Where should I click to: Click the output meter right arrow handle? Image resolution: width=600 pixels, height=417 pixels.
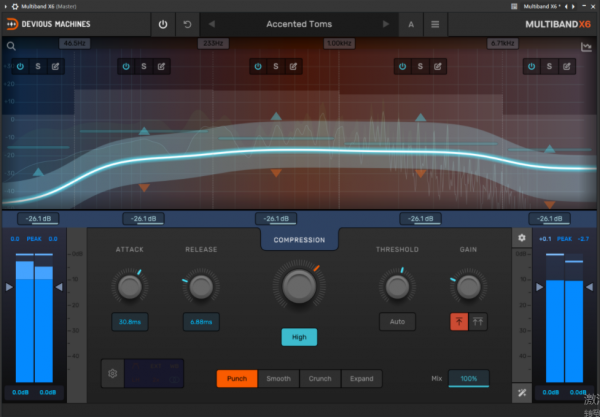coord(589,287)
